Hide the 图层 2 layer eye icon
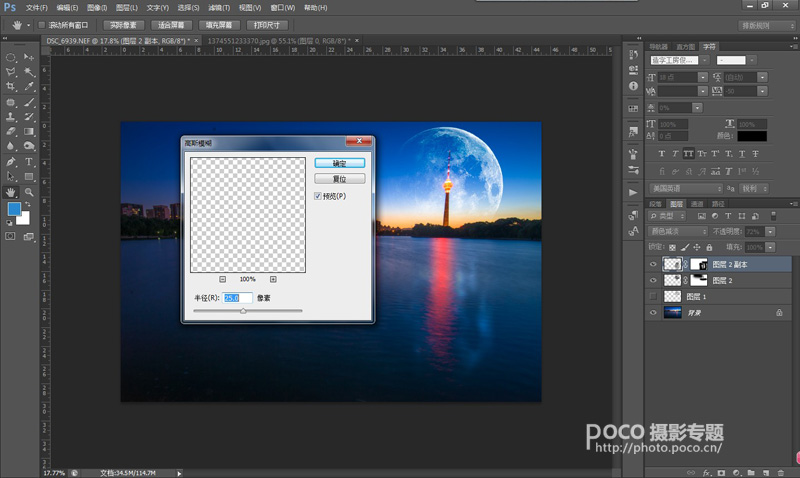This screenshot has width=800, height=478. click(653, 280)
